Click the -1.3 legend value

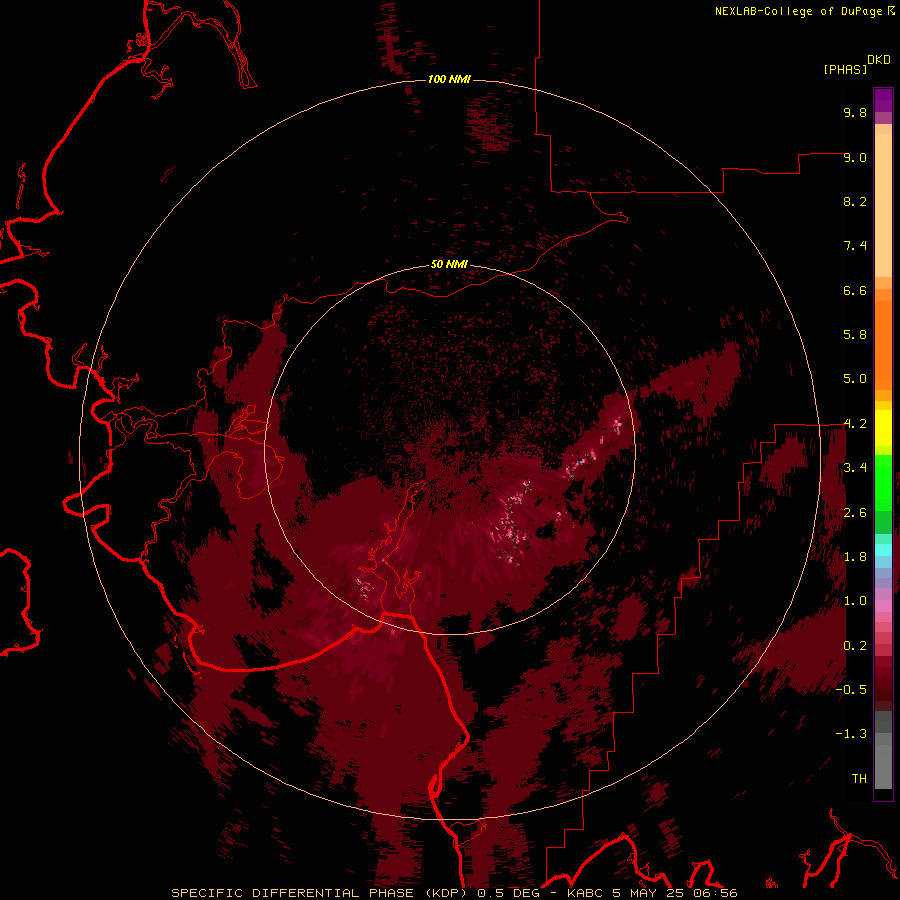tap(851, 734)
